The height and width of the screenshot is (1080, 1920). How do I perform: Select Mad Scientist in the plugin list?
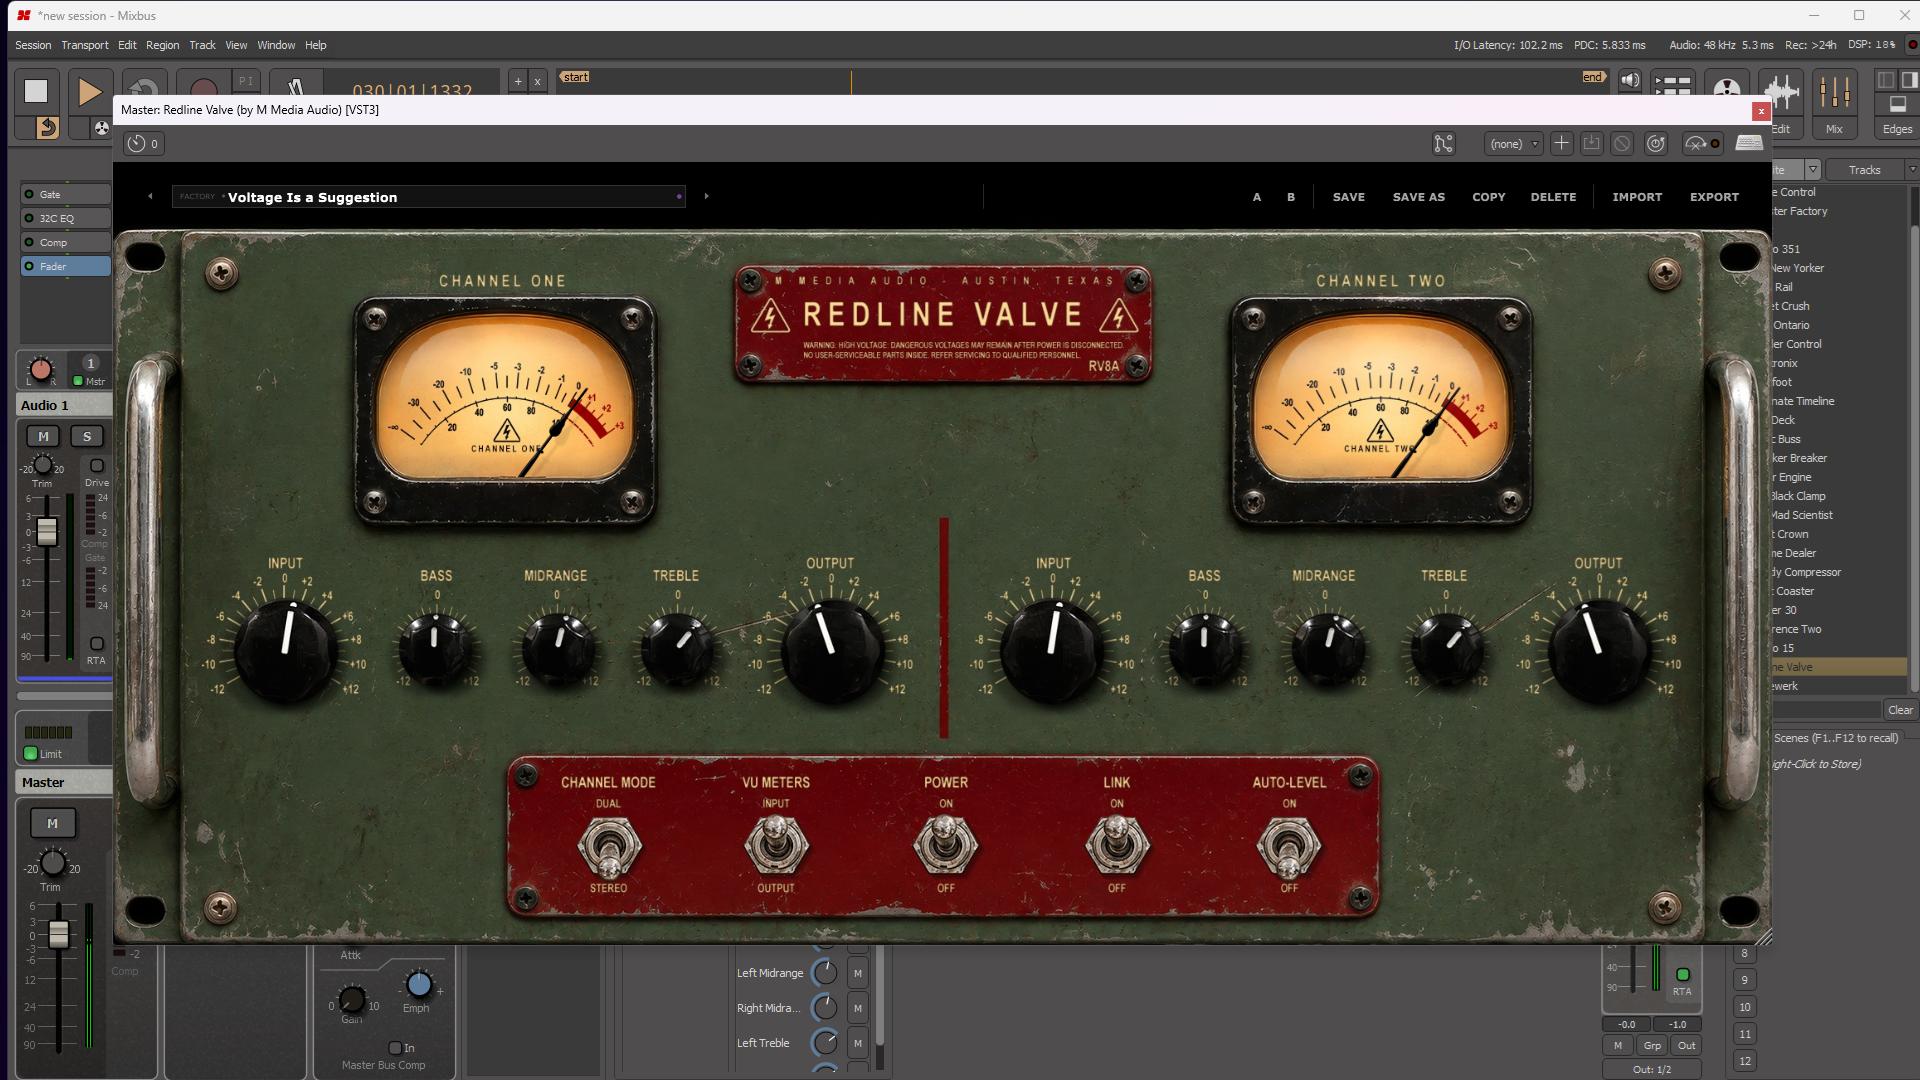(1802, 515)
